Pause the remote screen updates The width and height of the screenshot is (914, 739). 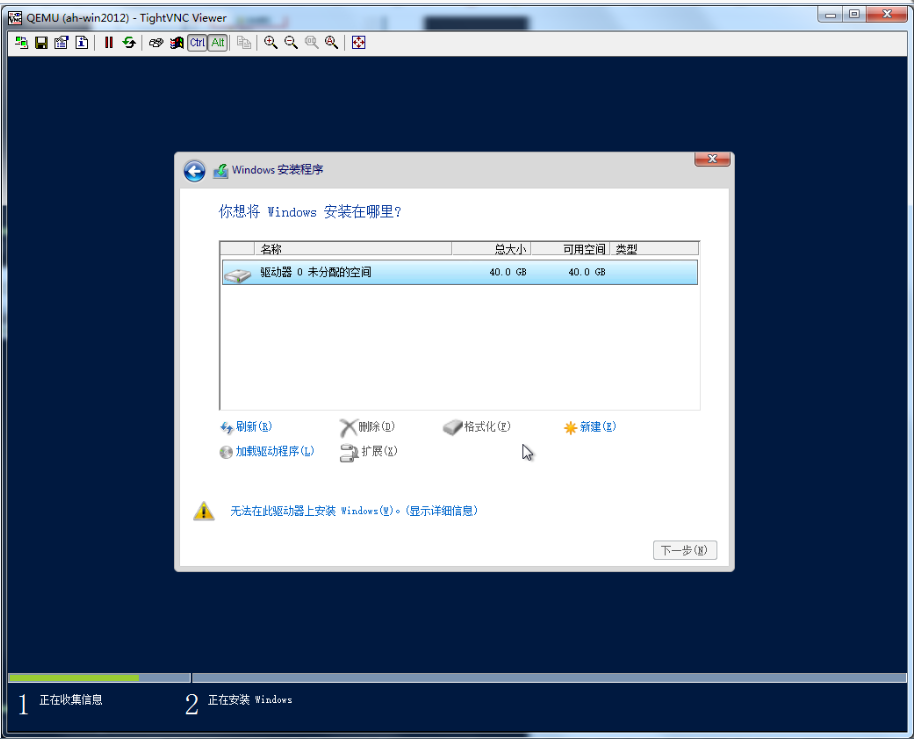[109, 43]
